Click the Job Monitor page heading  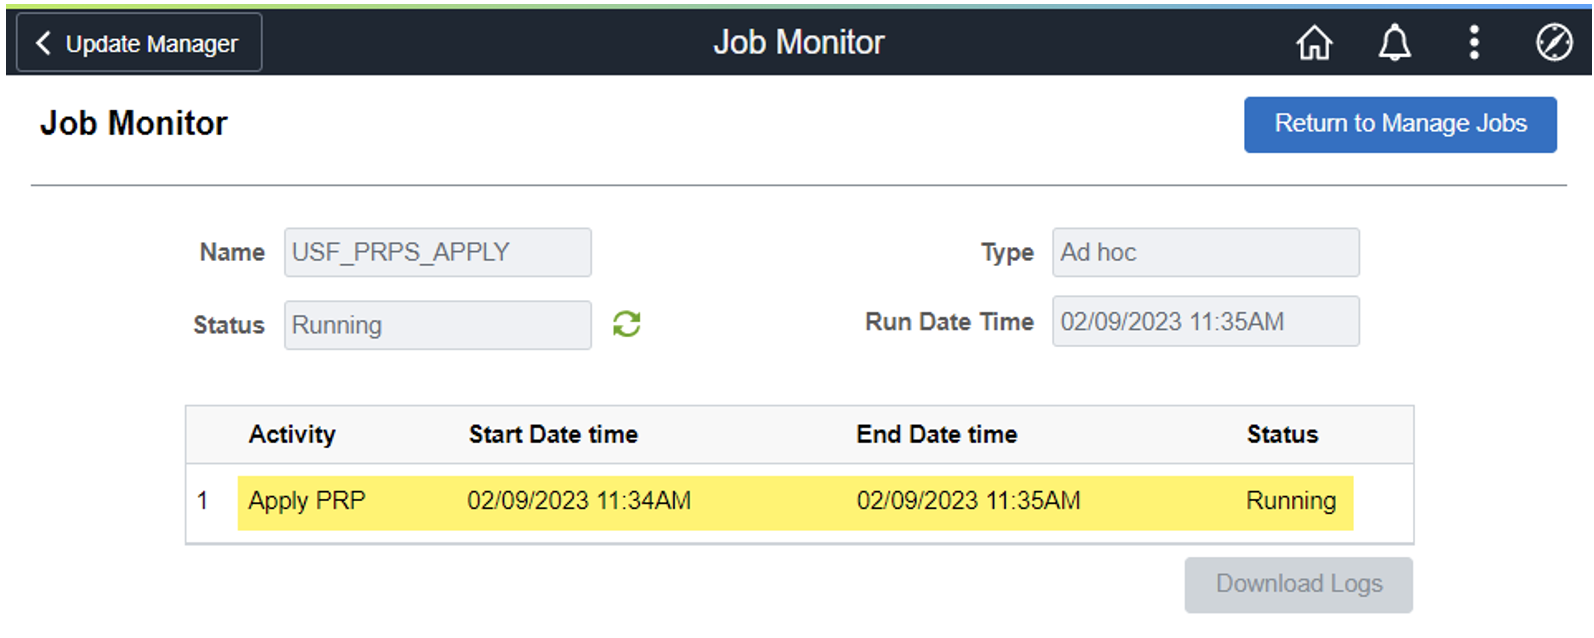(134, 123)
